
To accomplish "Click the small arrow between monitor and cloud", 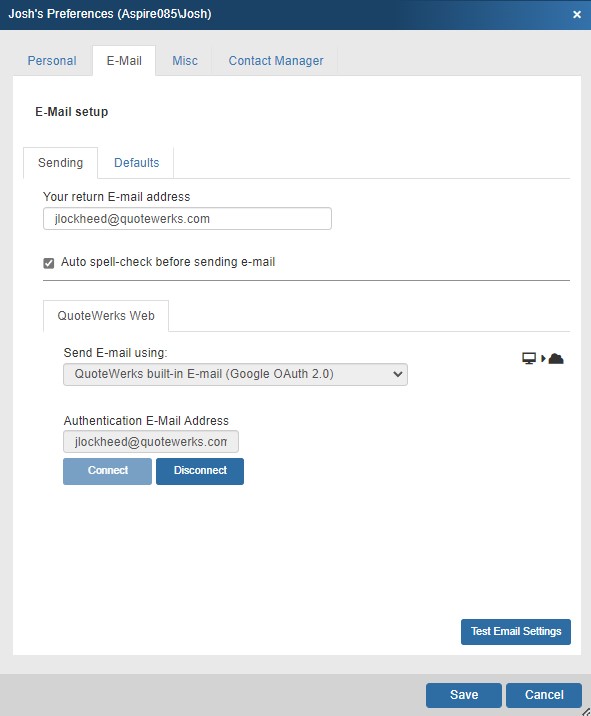I will 543,358.
